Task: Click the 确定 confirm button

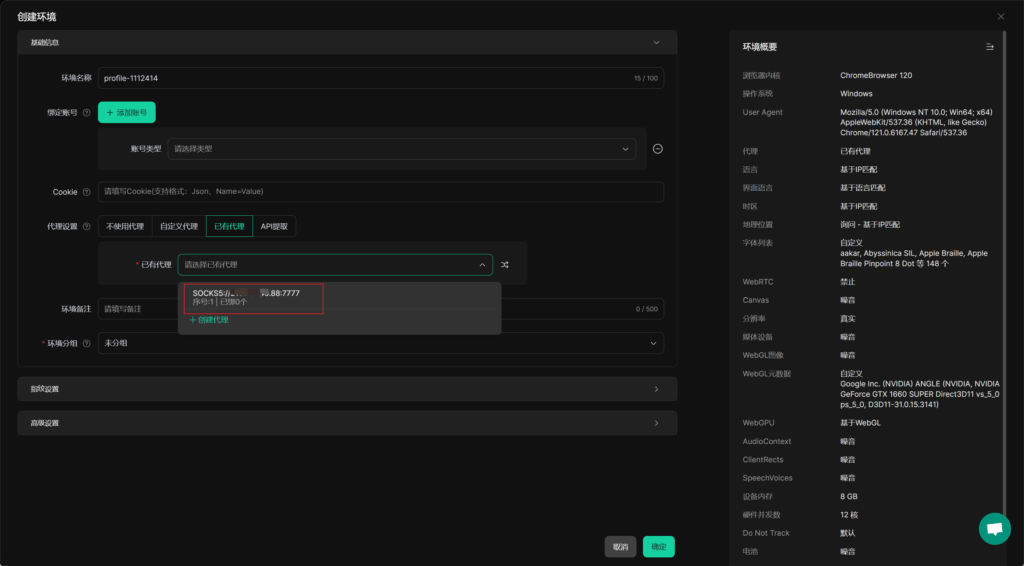Action: (x=658, y=547)
